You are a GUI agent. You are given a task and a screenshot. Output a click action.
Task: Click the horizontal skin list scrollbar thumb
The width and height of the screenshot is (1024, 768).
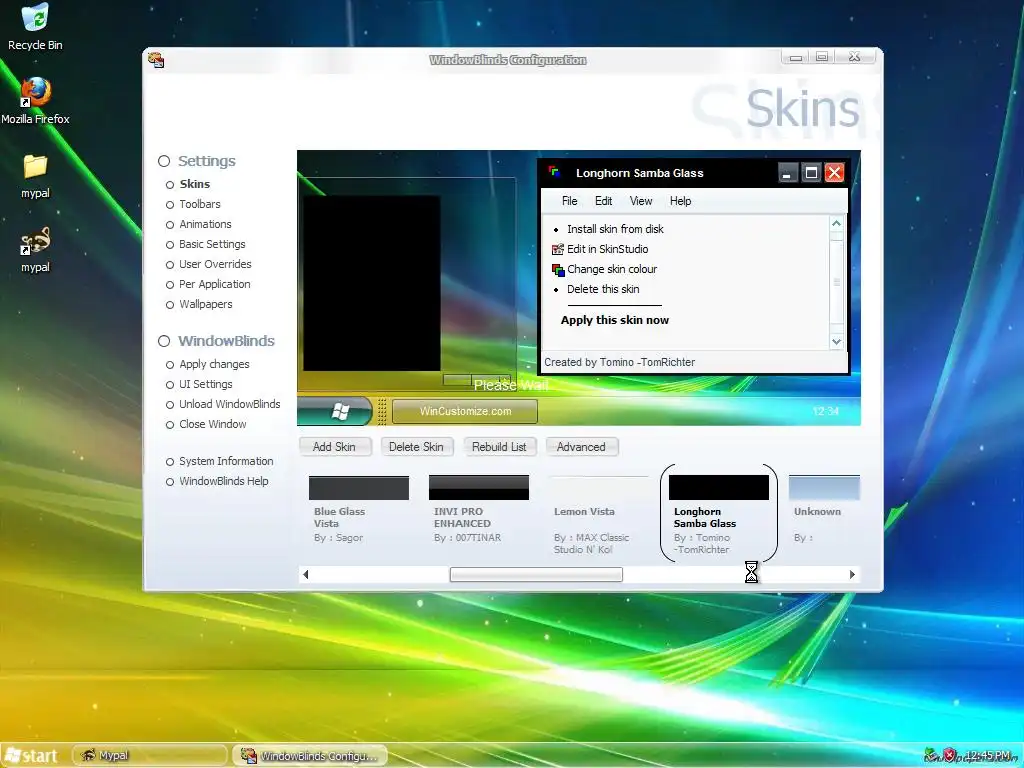point(536,575)
